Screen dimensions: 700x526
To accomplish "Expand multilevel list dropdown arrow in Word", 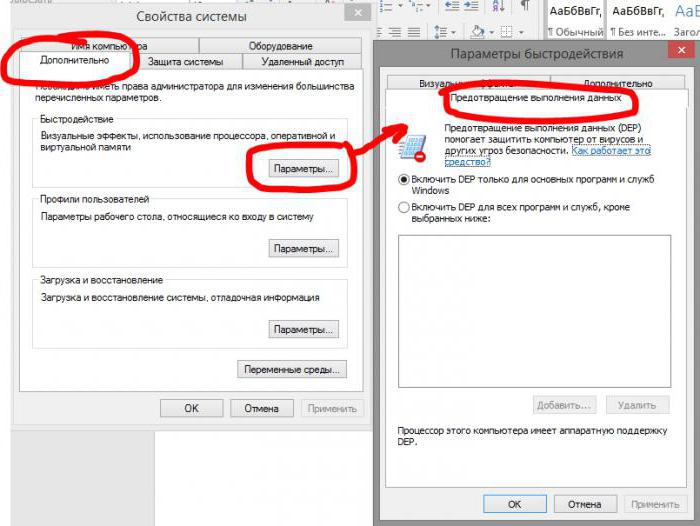I will pyautogui.click(x=429, y=6).
